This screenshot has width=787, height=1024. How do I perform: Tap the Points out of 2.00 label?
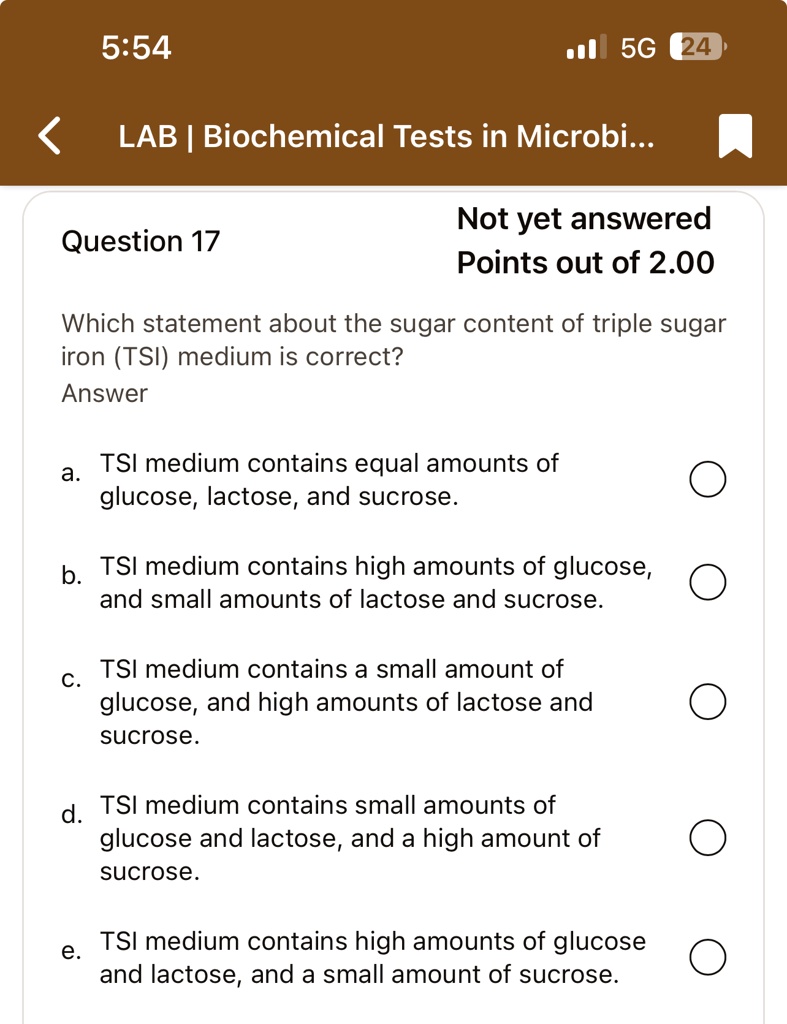click(585, 263)
